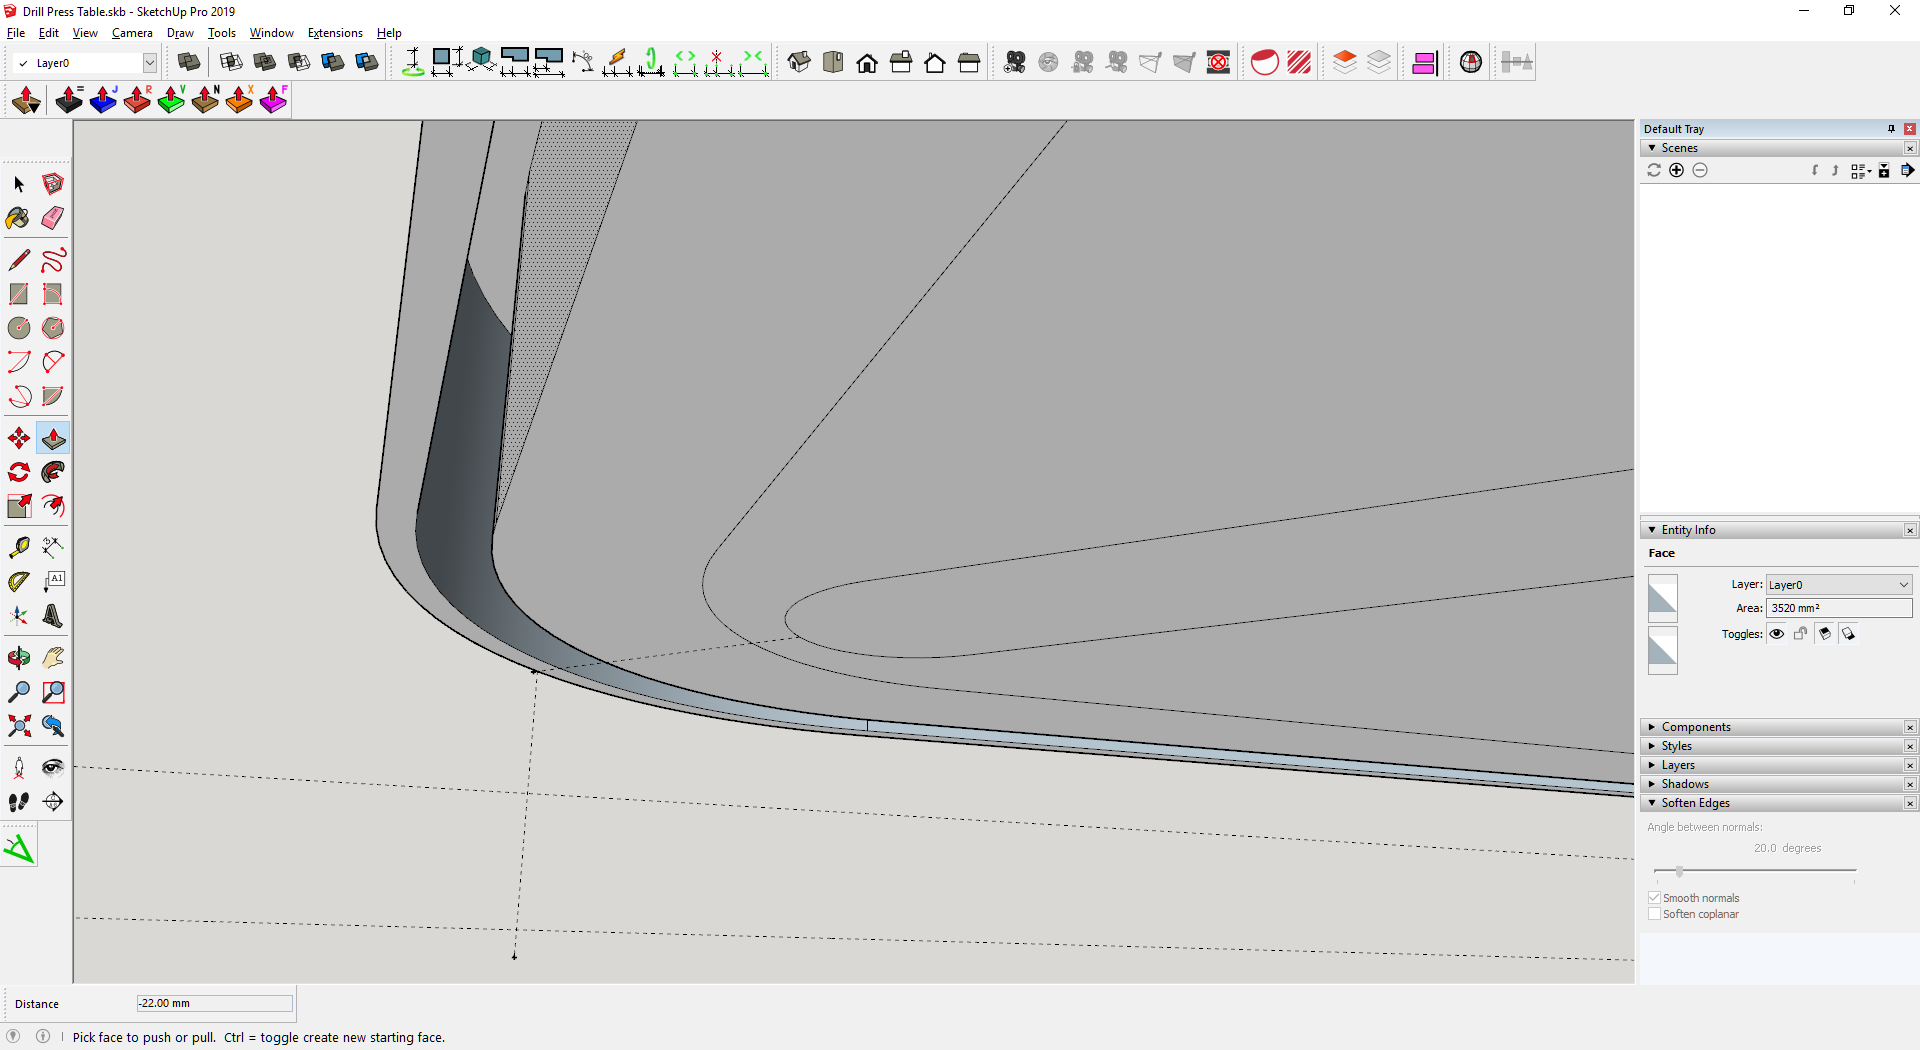Check the Soften coplanar option
1920x1050 pixels.
(1654, 914)
